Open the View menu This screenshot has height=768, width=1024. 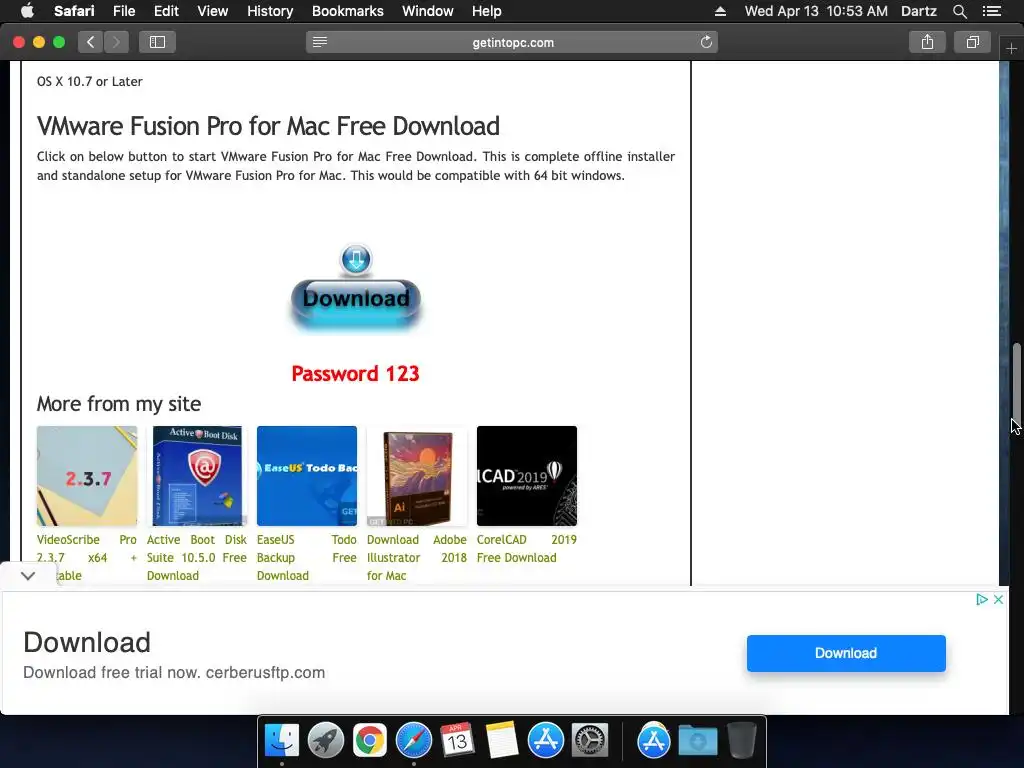(x=213, y=11)
